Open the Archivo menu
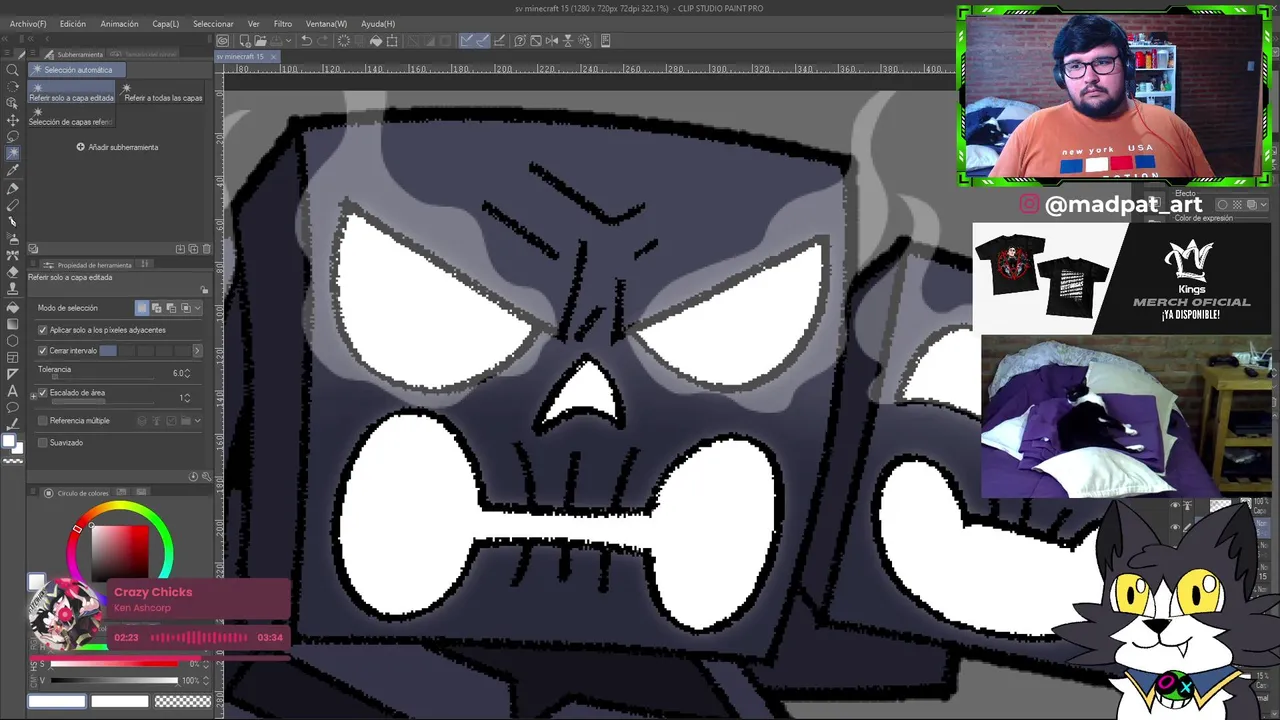1280x720 pixels. click(28, 24)
